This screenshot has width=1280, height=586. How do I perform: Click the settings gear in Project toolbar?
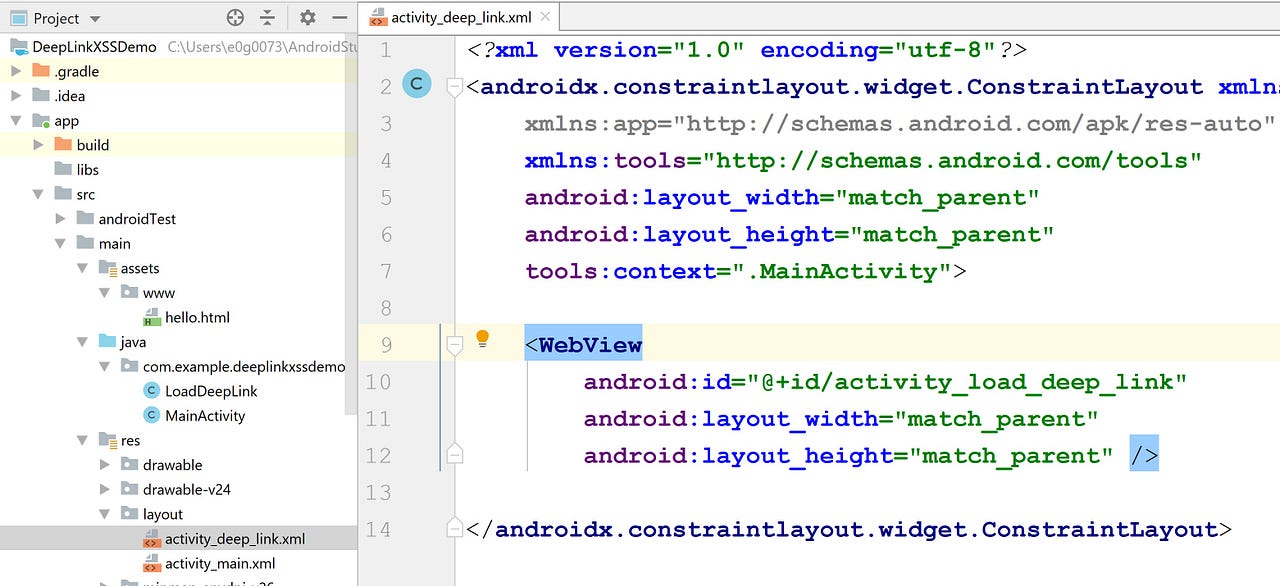click(x=306, y=17)
